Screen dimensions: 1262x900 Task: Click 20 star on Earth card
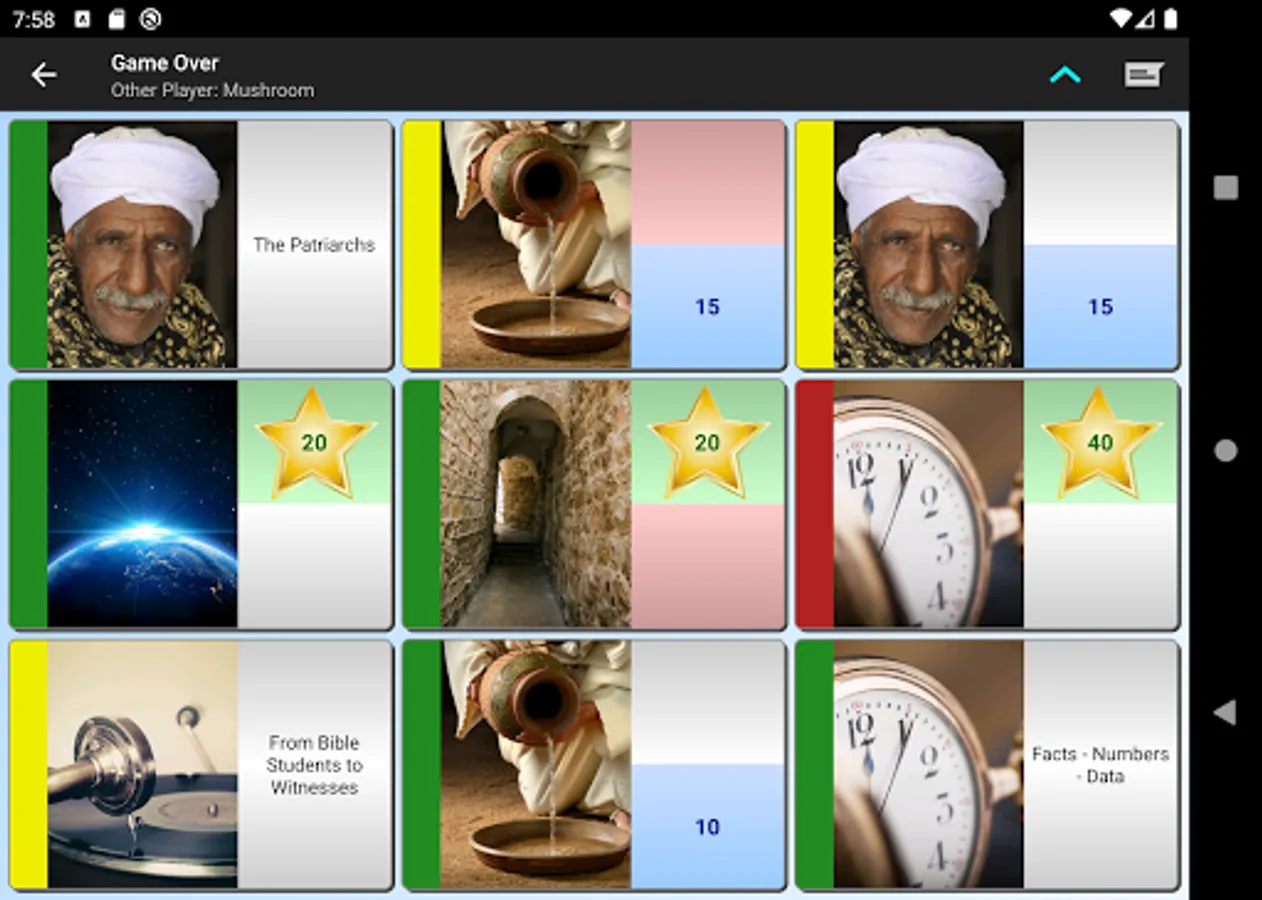314,442
